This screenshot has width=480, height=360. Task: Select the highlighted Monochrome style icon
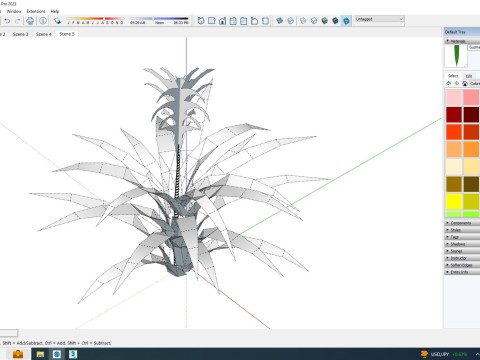(346, 21)
